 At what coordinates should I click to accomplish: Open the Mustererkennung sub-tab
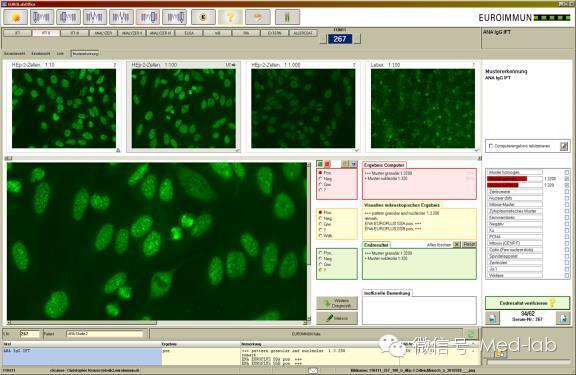point(85,54)
